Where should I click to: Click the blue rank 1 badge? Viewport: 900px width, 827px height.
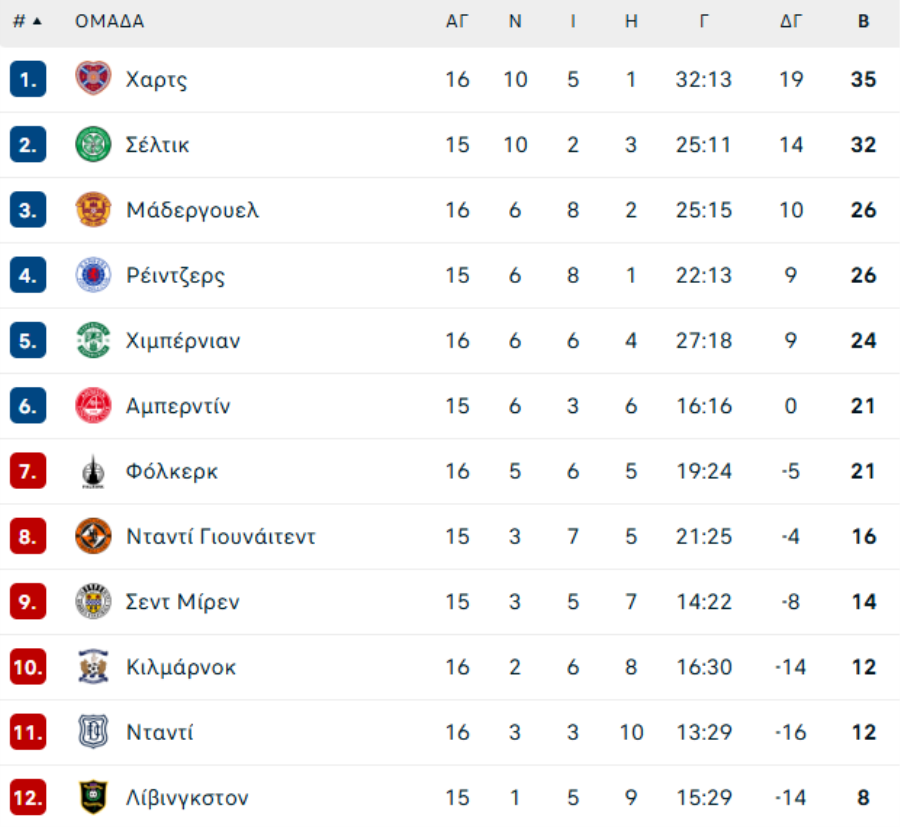pyautogui.click(x=28, y=79)
